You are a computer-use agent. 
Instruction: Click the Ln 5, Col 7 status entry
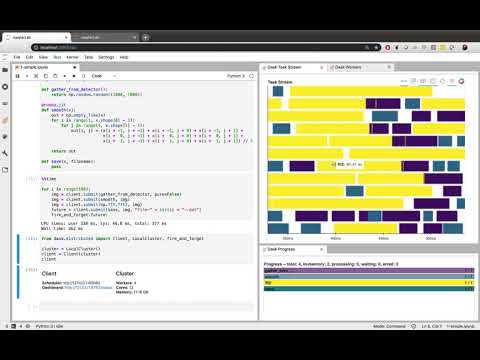[432, 326]
